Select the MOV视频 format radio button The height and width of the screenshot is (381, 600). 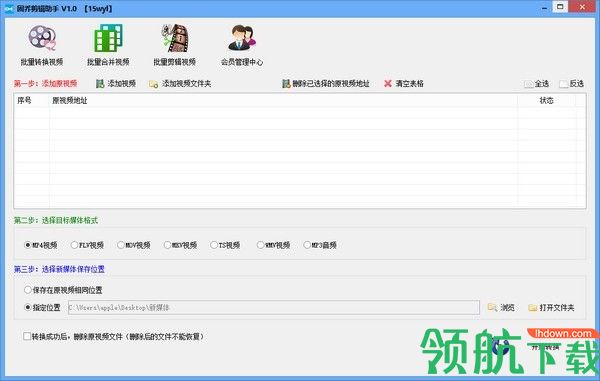121,245
